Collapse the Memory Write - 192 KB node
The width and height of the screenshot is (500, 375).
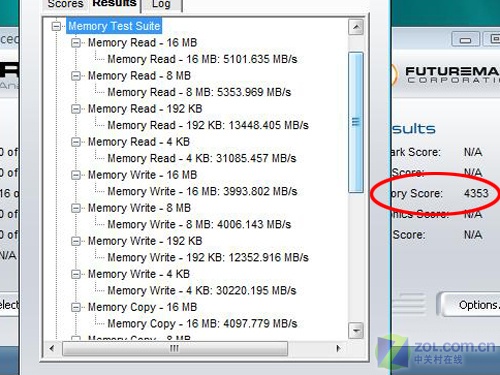[76, 241]
